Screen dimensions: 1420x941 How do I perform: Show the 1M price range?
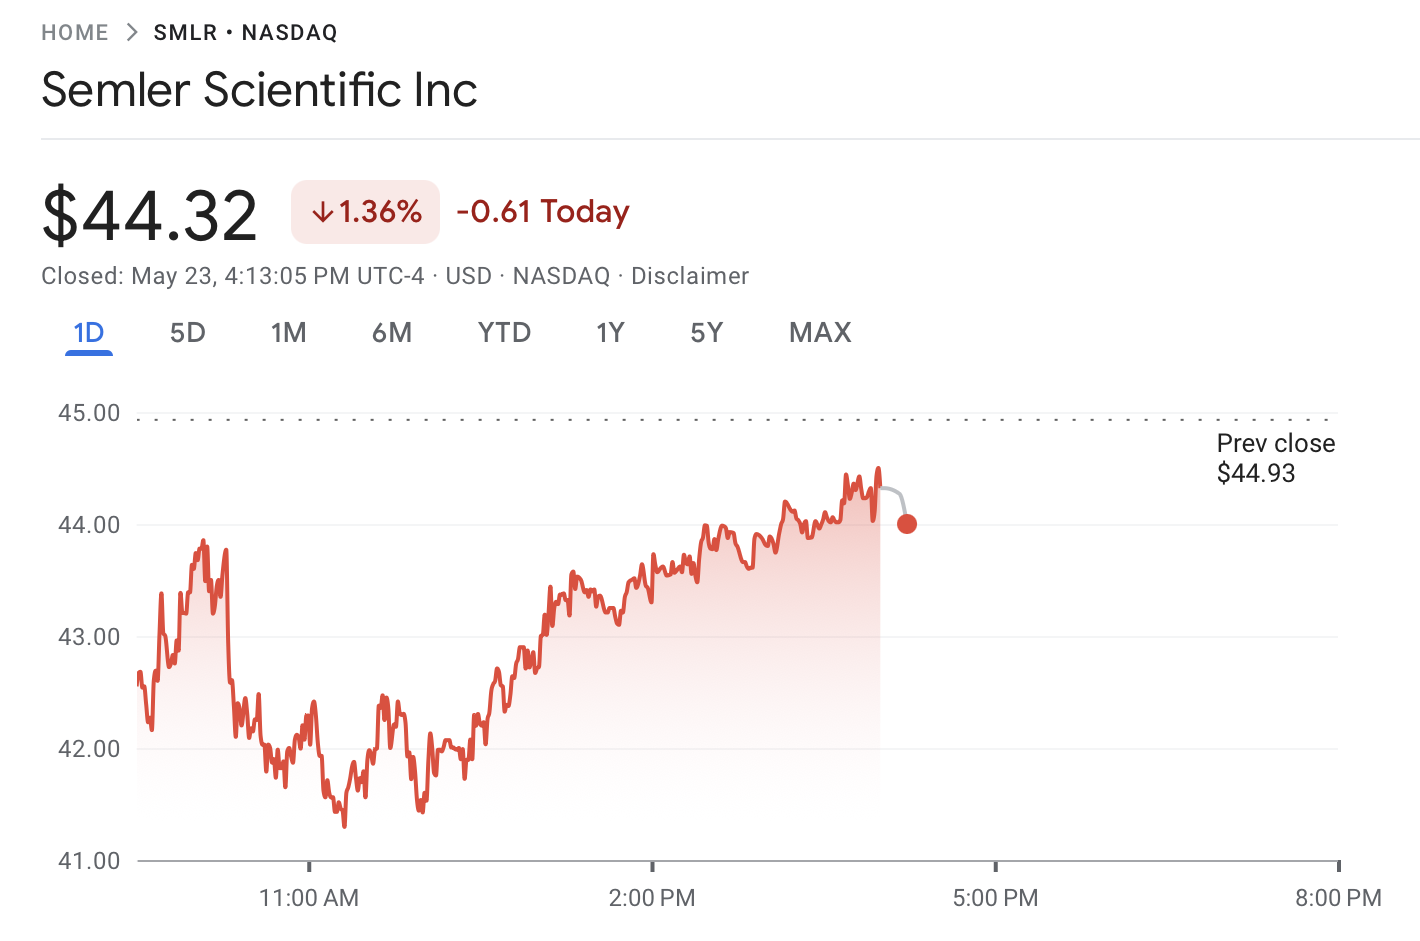coord(288,333)
